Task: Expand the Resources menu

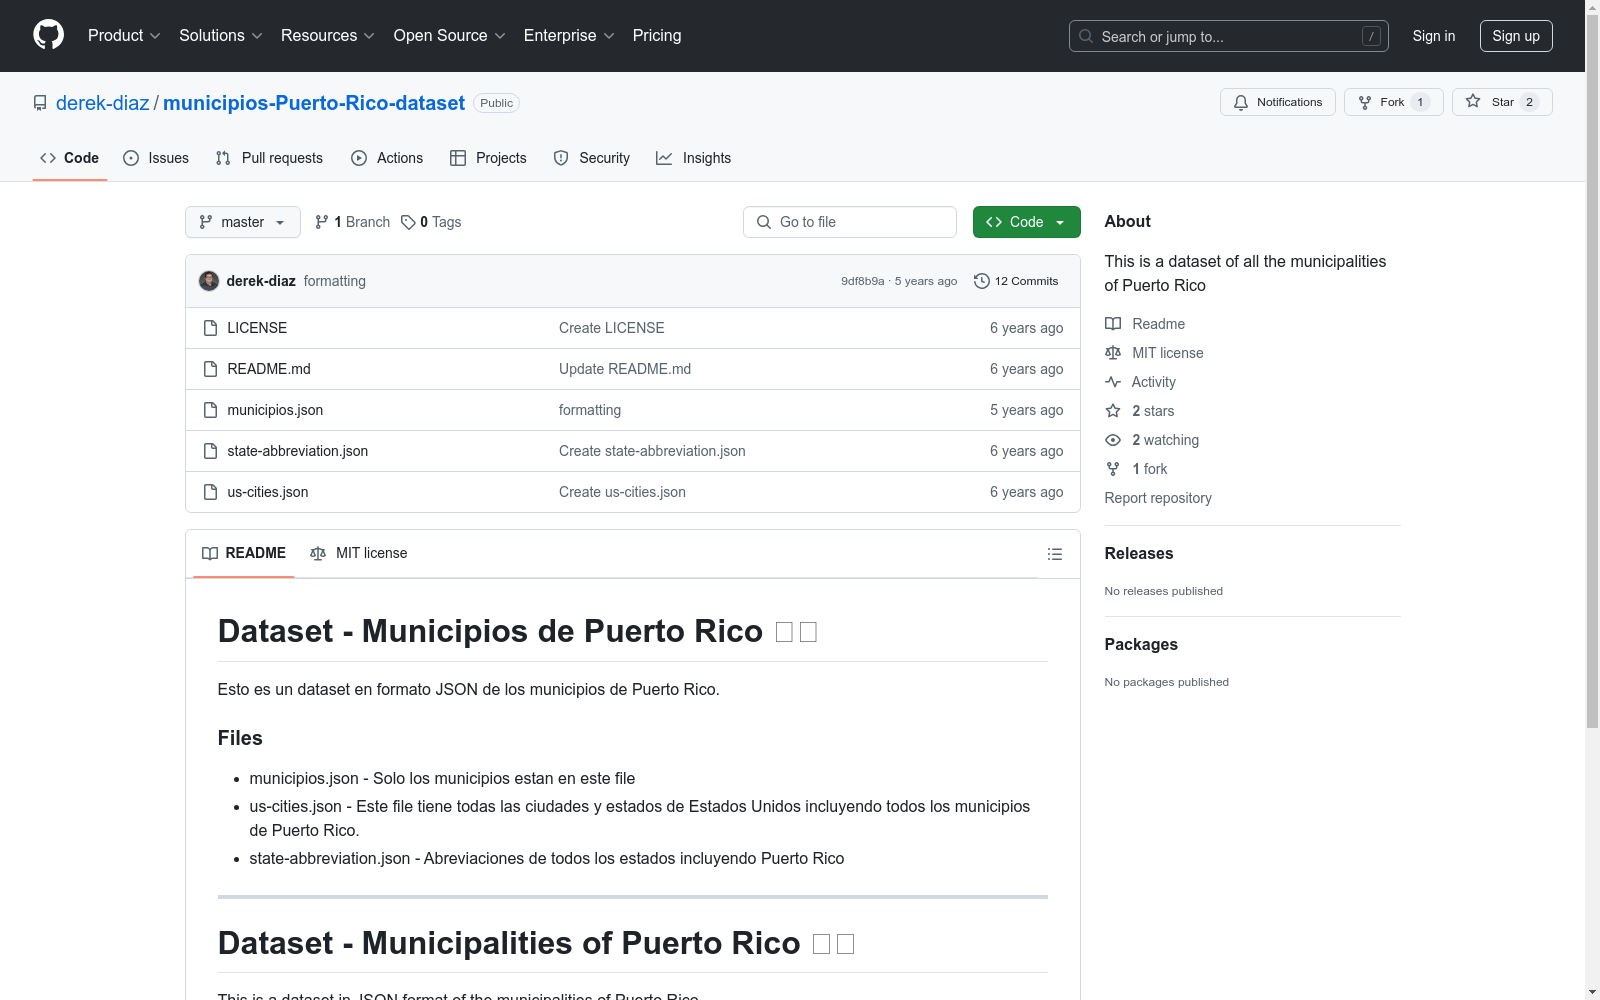Action: [328, 36]
